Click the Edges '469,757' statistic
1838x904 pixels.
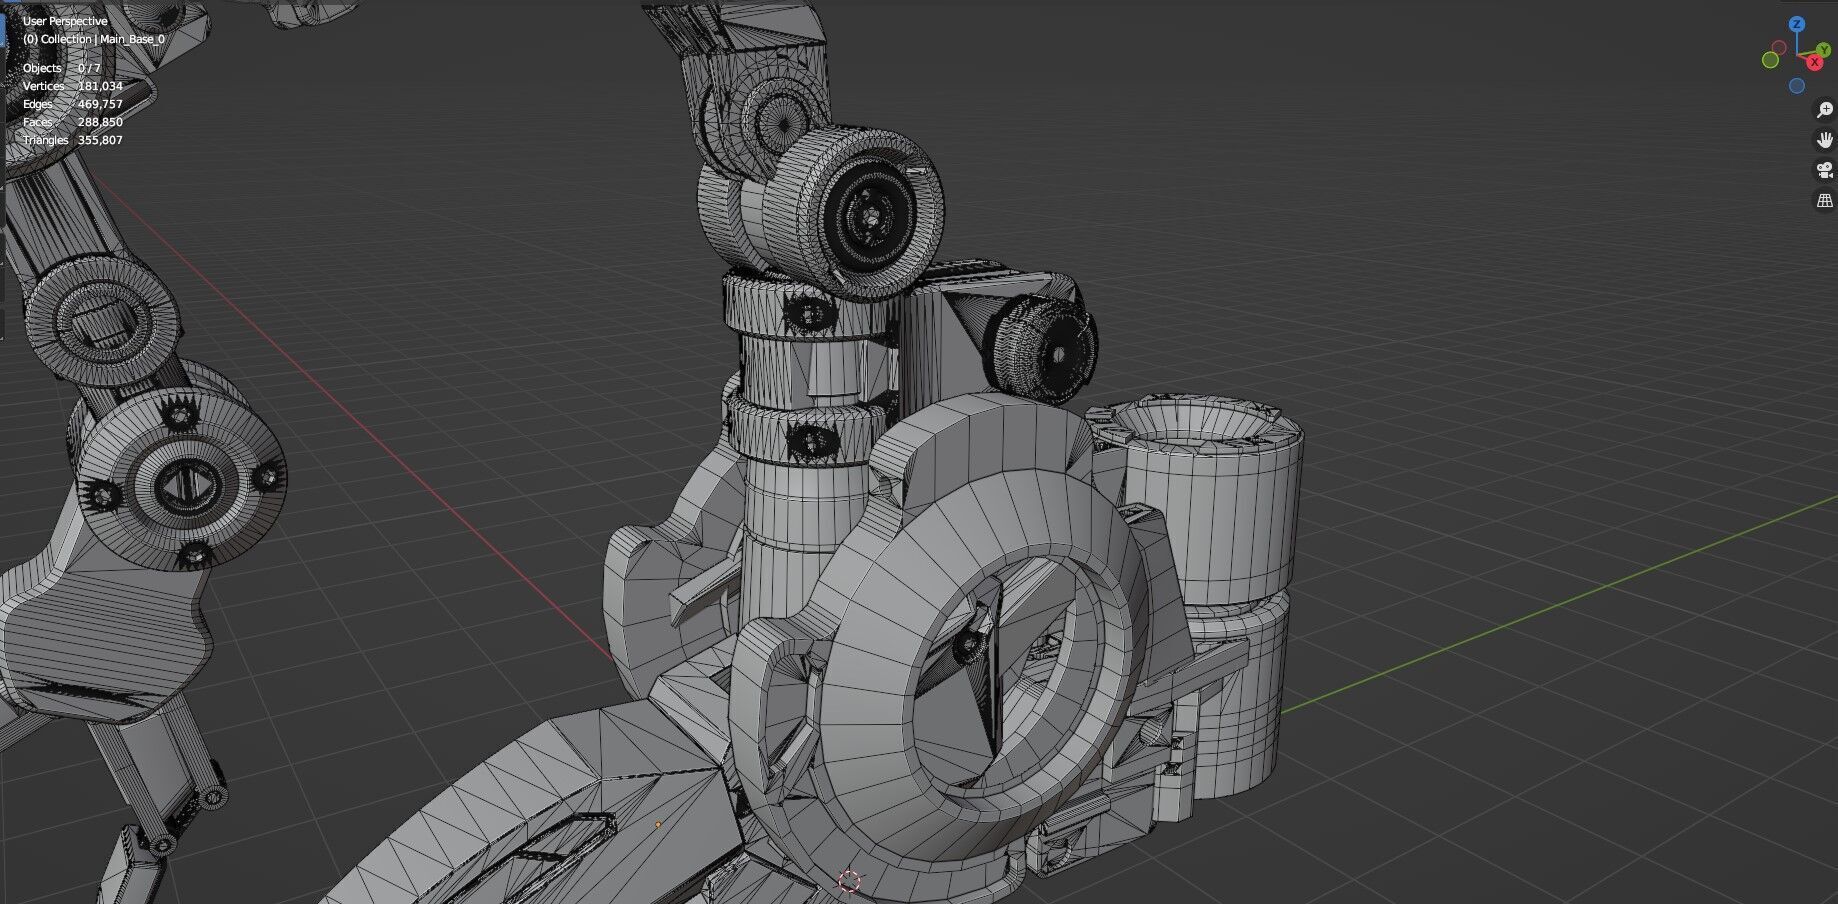(x=100, y=104)
